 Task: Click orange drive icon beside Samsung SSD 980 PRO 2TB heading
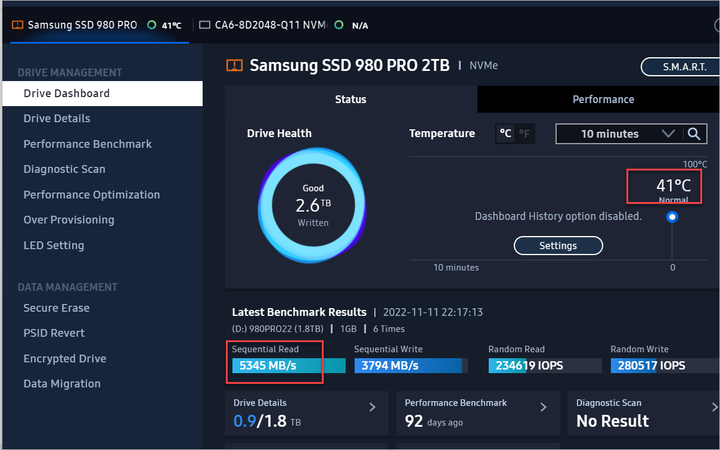234,66
